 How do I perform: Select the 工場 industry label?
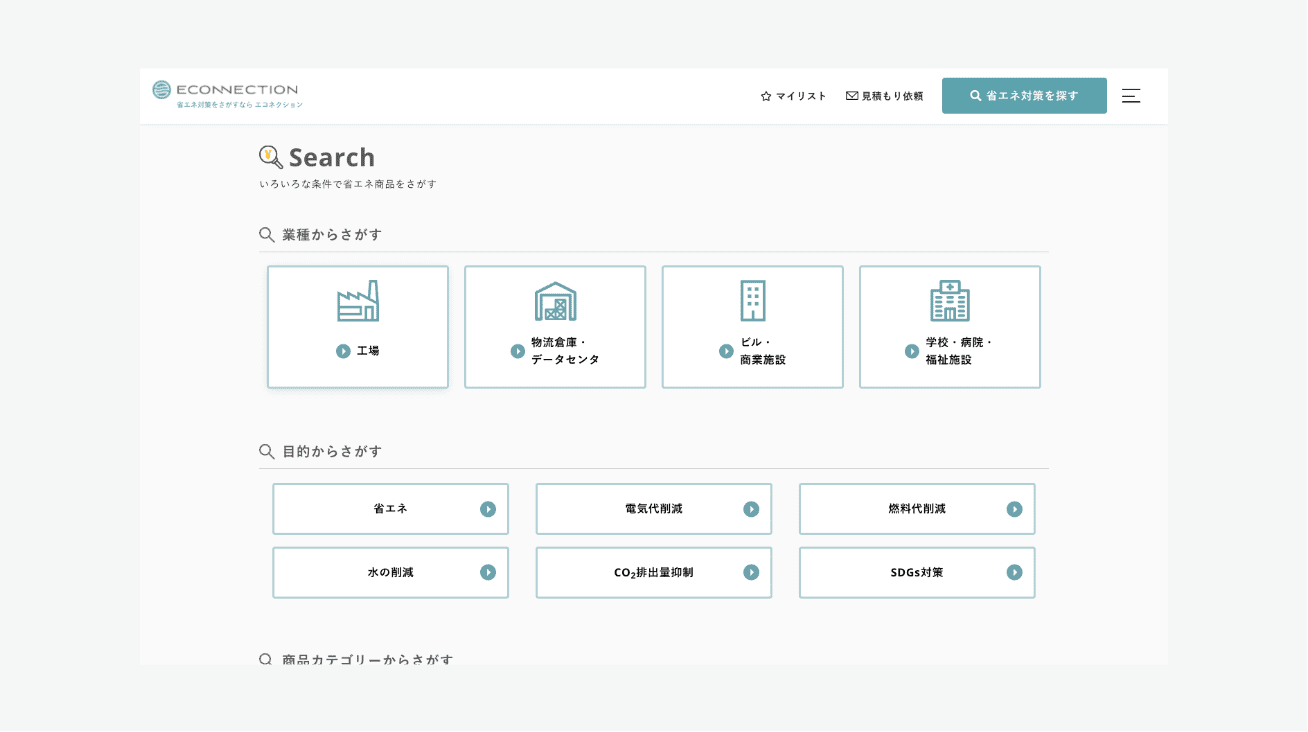click(368, 351)
